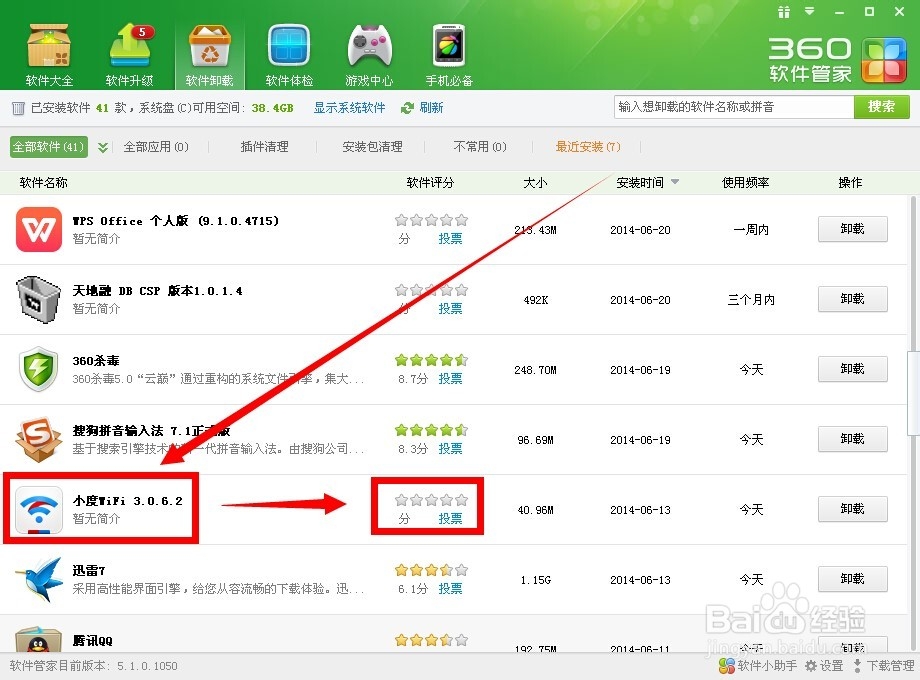Screen dimensions: 920x680
Task: Click 卸载 for 迅雷7
Action: pyautogui.click(x=853, y=578)
